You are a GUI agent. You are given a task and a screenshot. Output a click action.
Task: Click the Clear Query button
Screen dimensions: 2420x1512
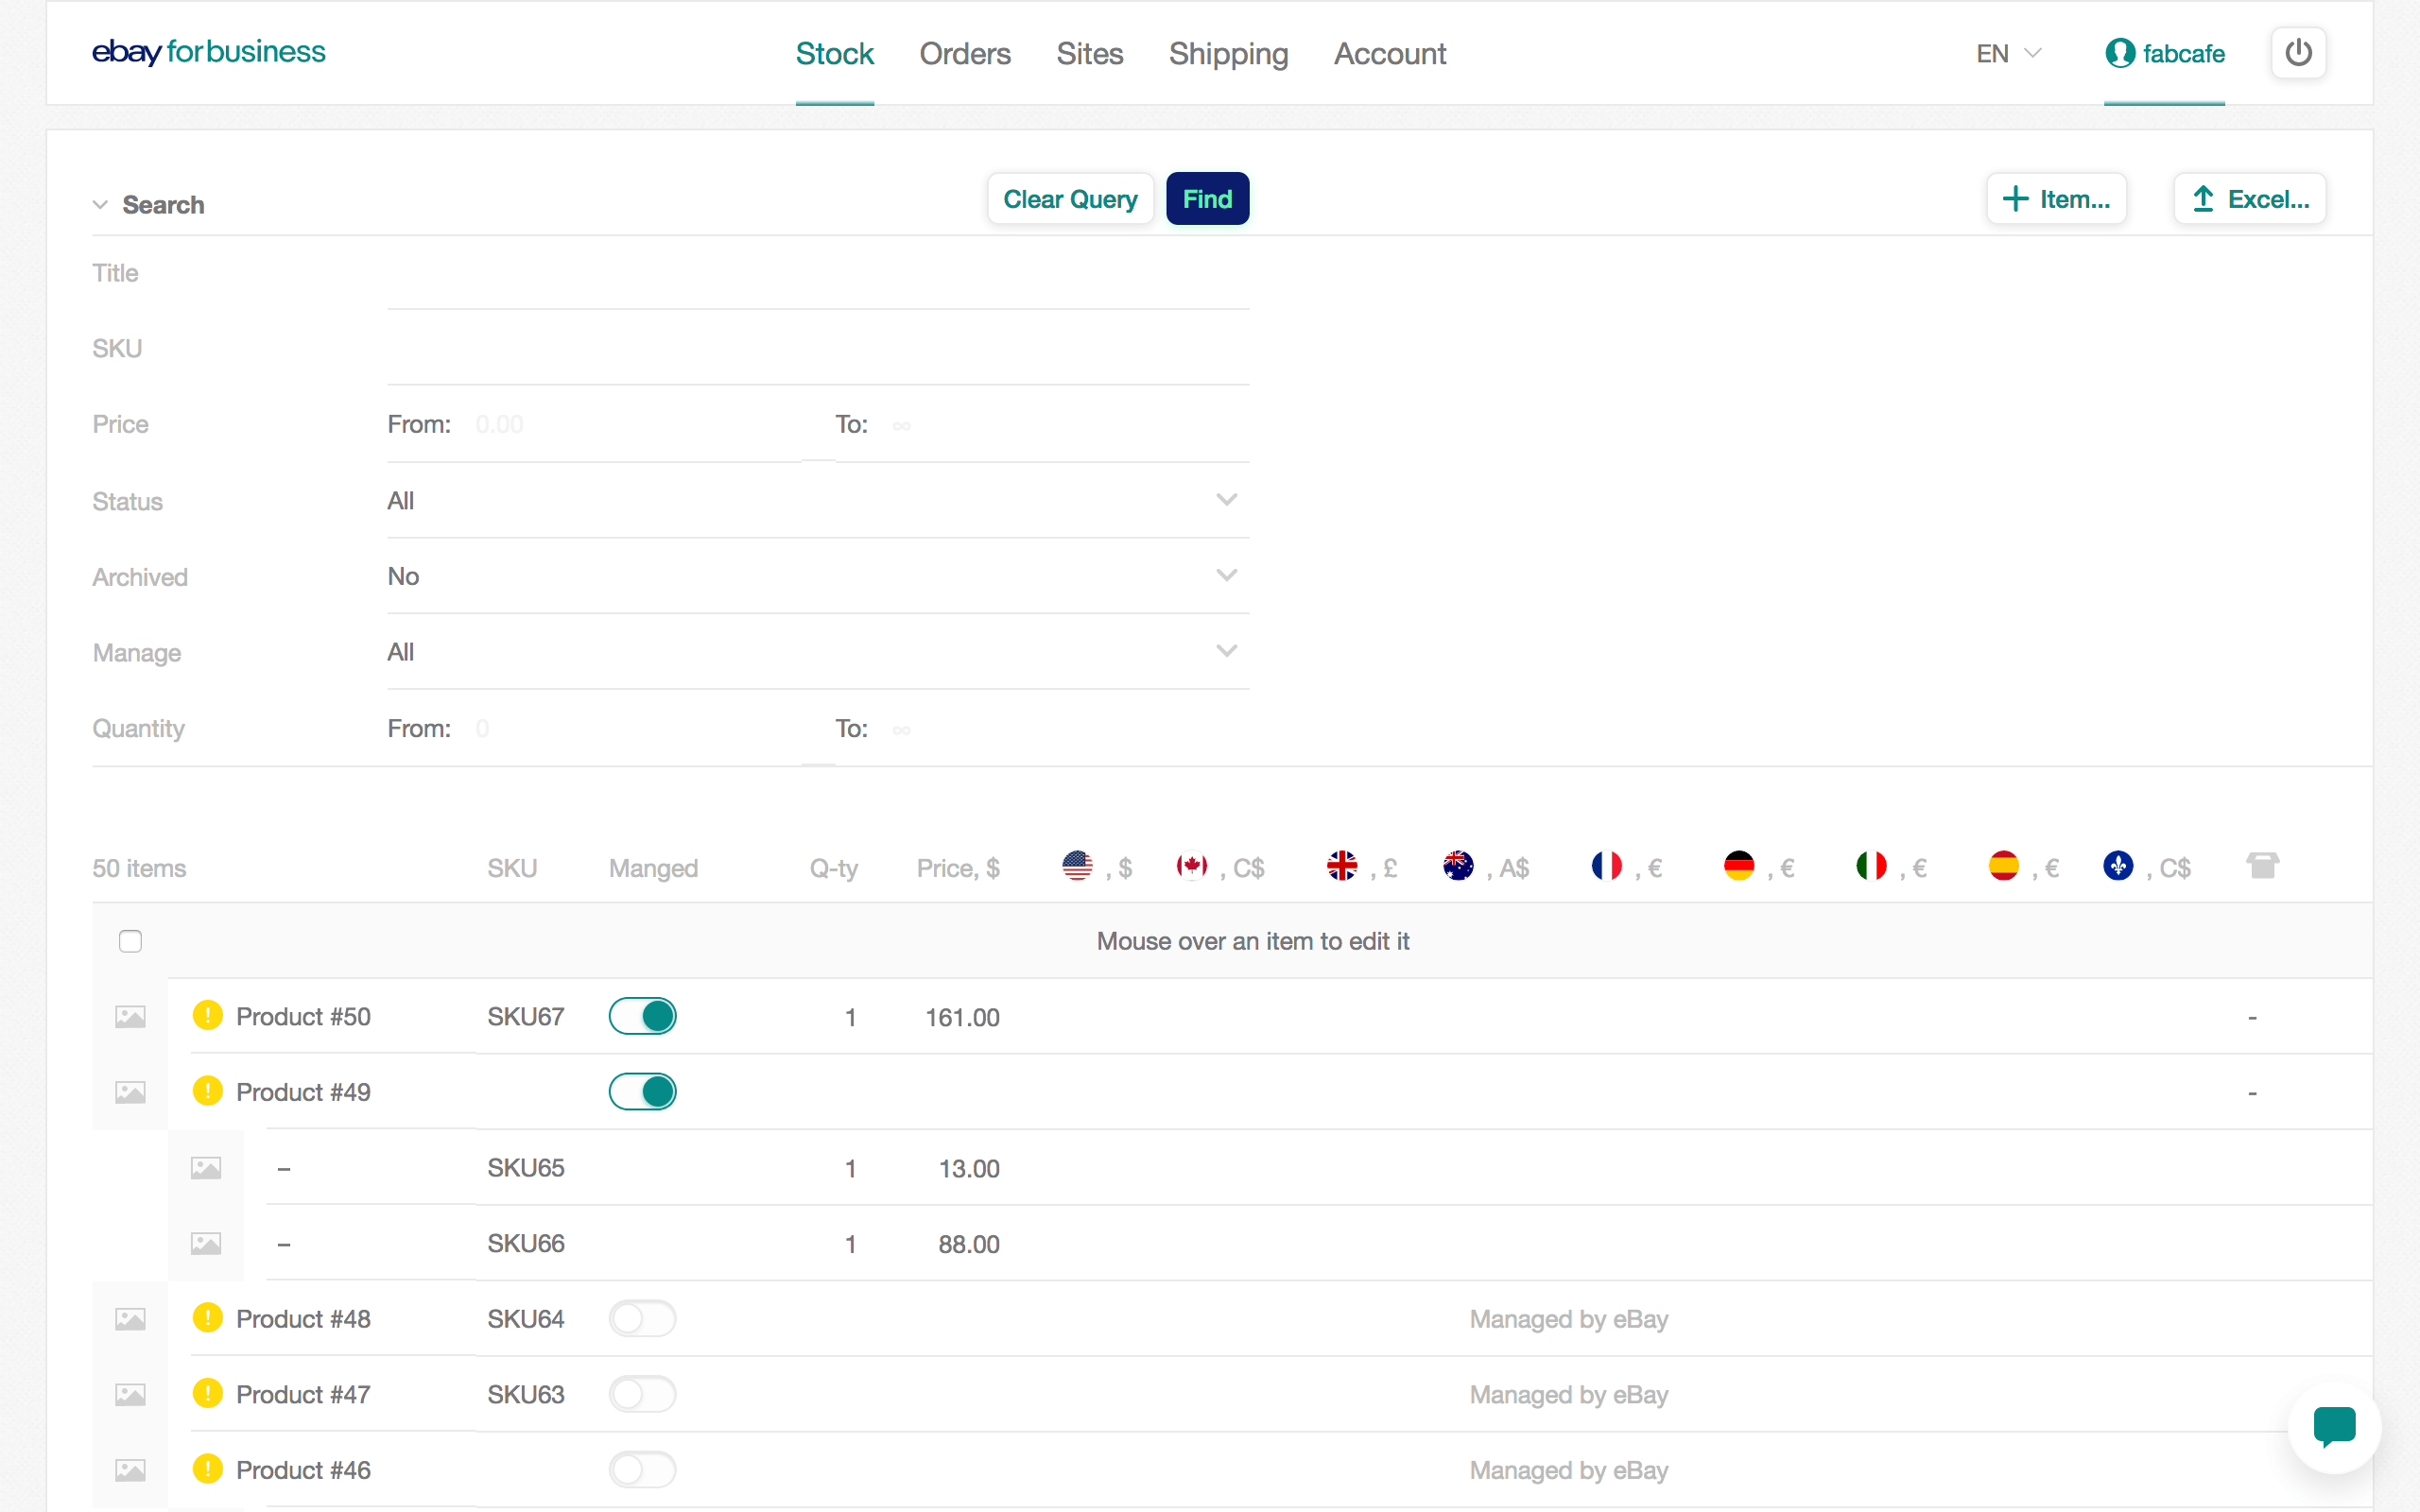(x=1070, y=199)
